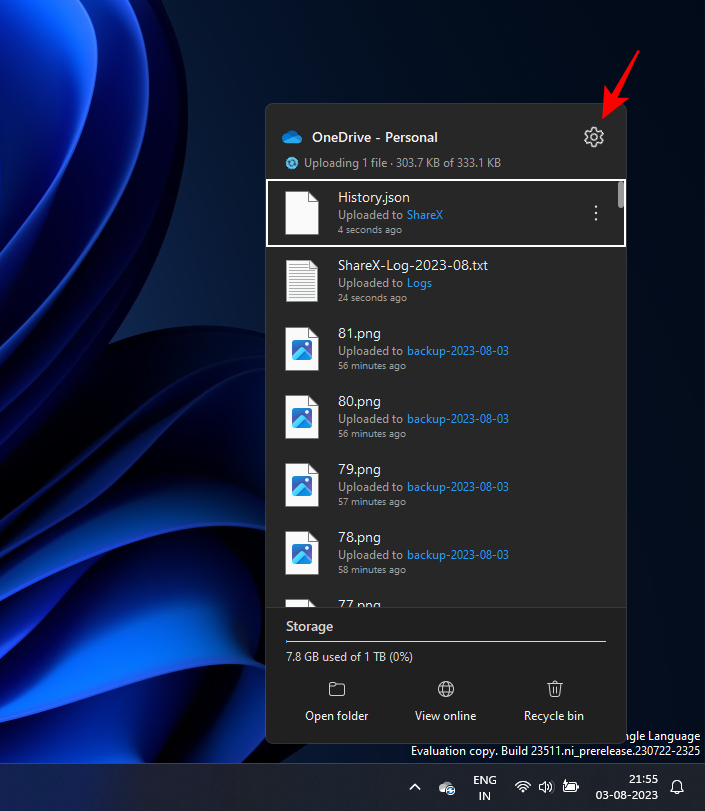Click the 'Uploading 1 file' status text
The width and height of the screenshot is (705, 811).
coord(346,163)
